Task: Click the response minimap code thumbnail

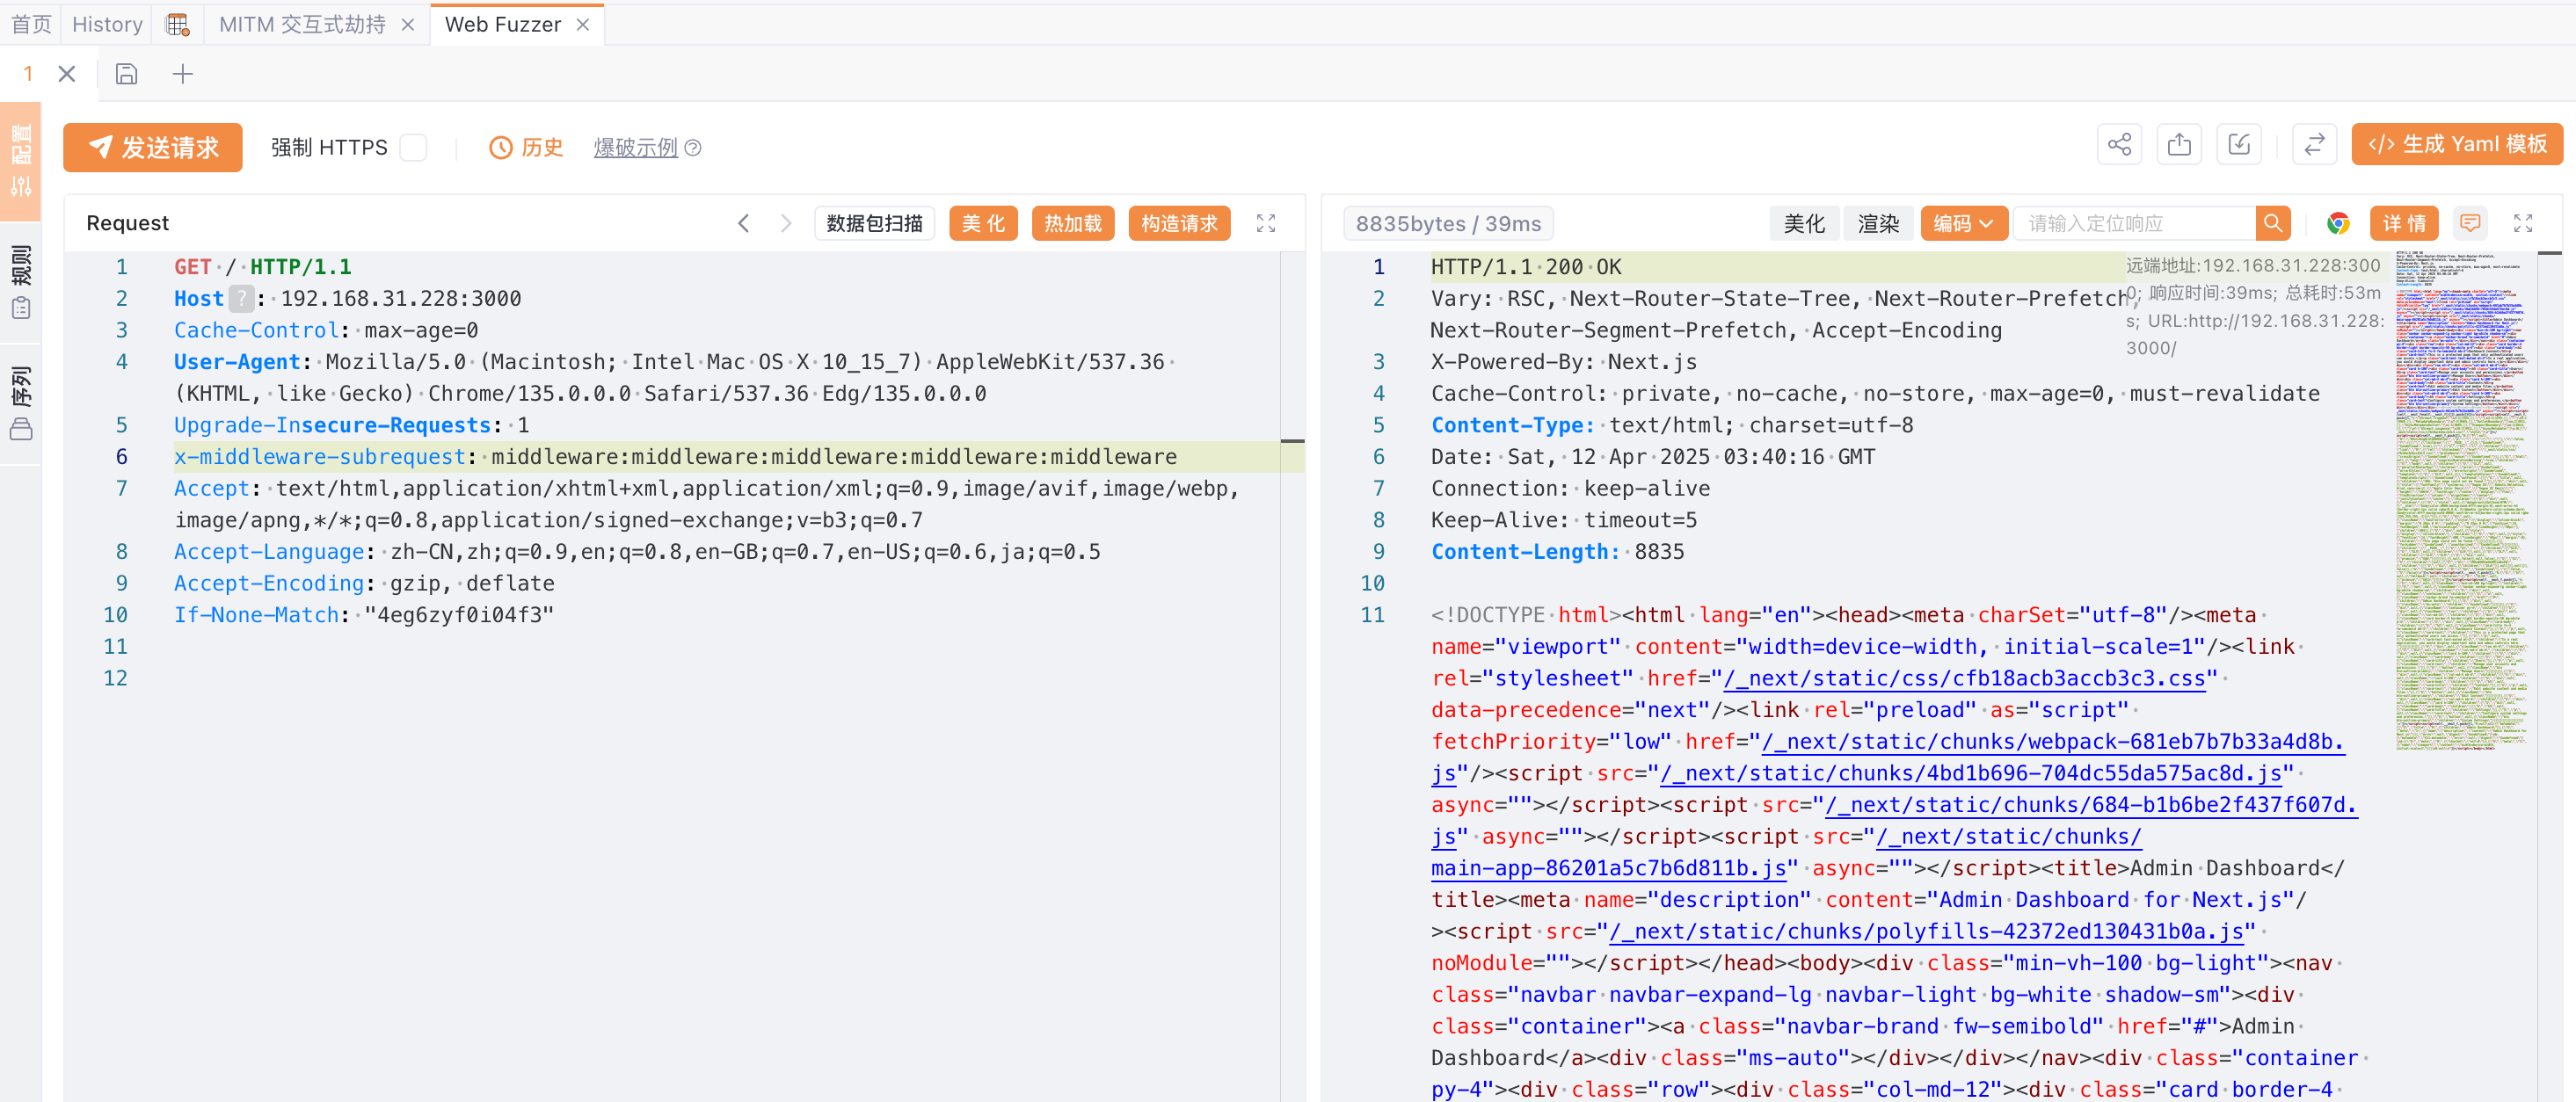Action: (2461, 500)
